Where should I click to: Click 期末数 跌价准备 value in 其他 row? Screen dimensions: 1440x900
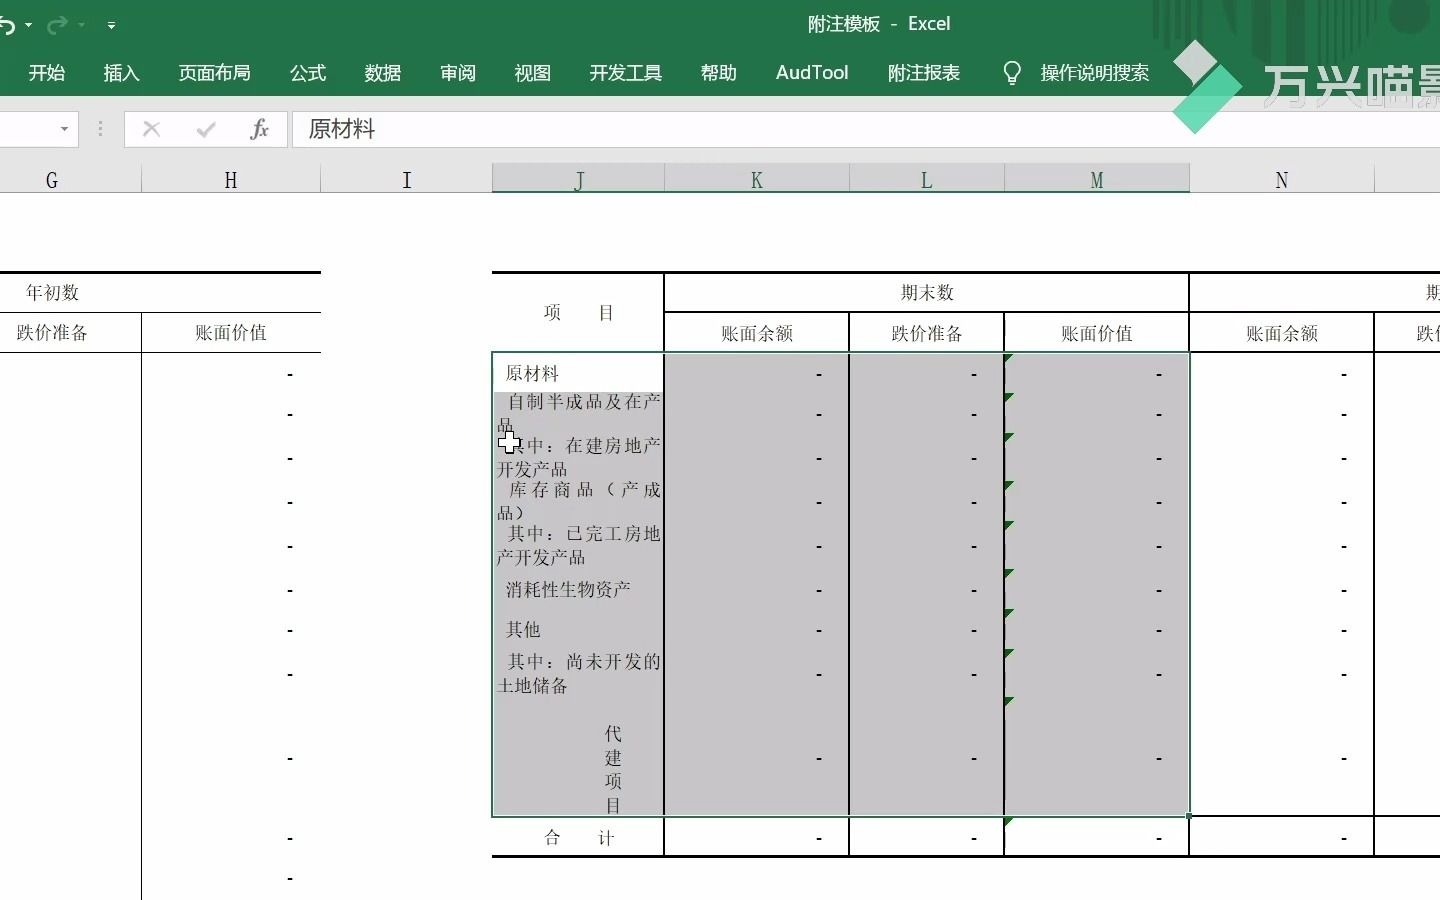coord(927,629)
